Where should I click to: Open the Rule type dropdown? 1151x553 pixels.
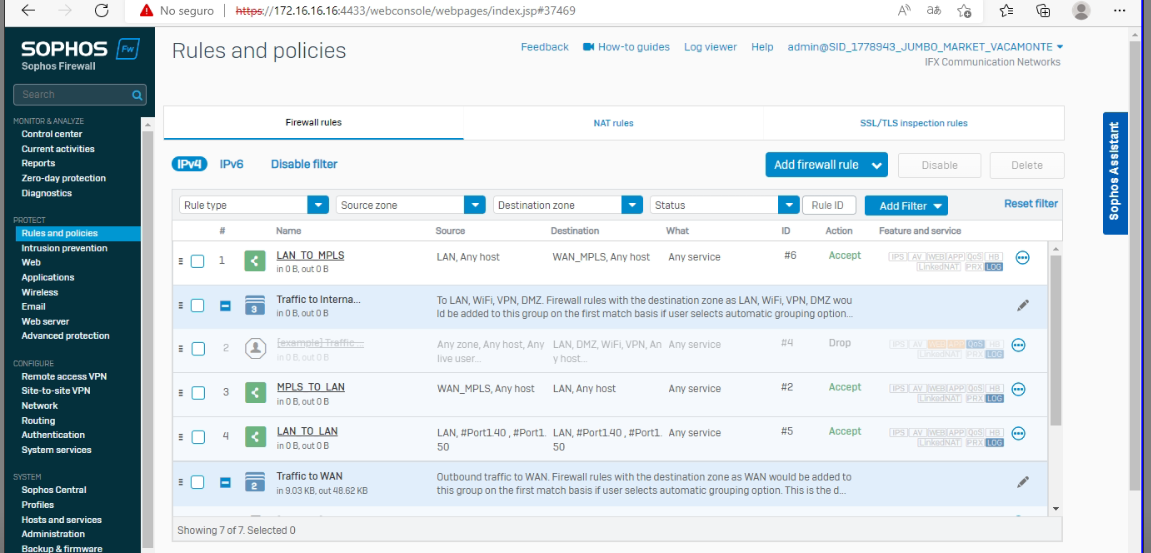(318, 205)
